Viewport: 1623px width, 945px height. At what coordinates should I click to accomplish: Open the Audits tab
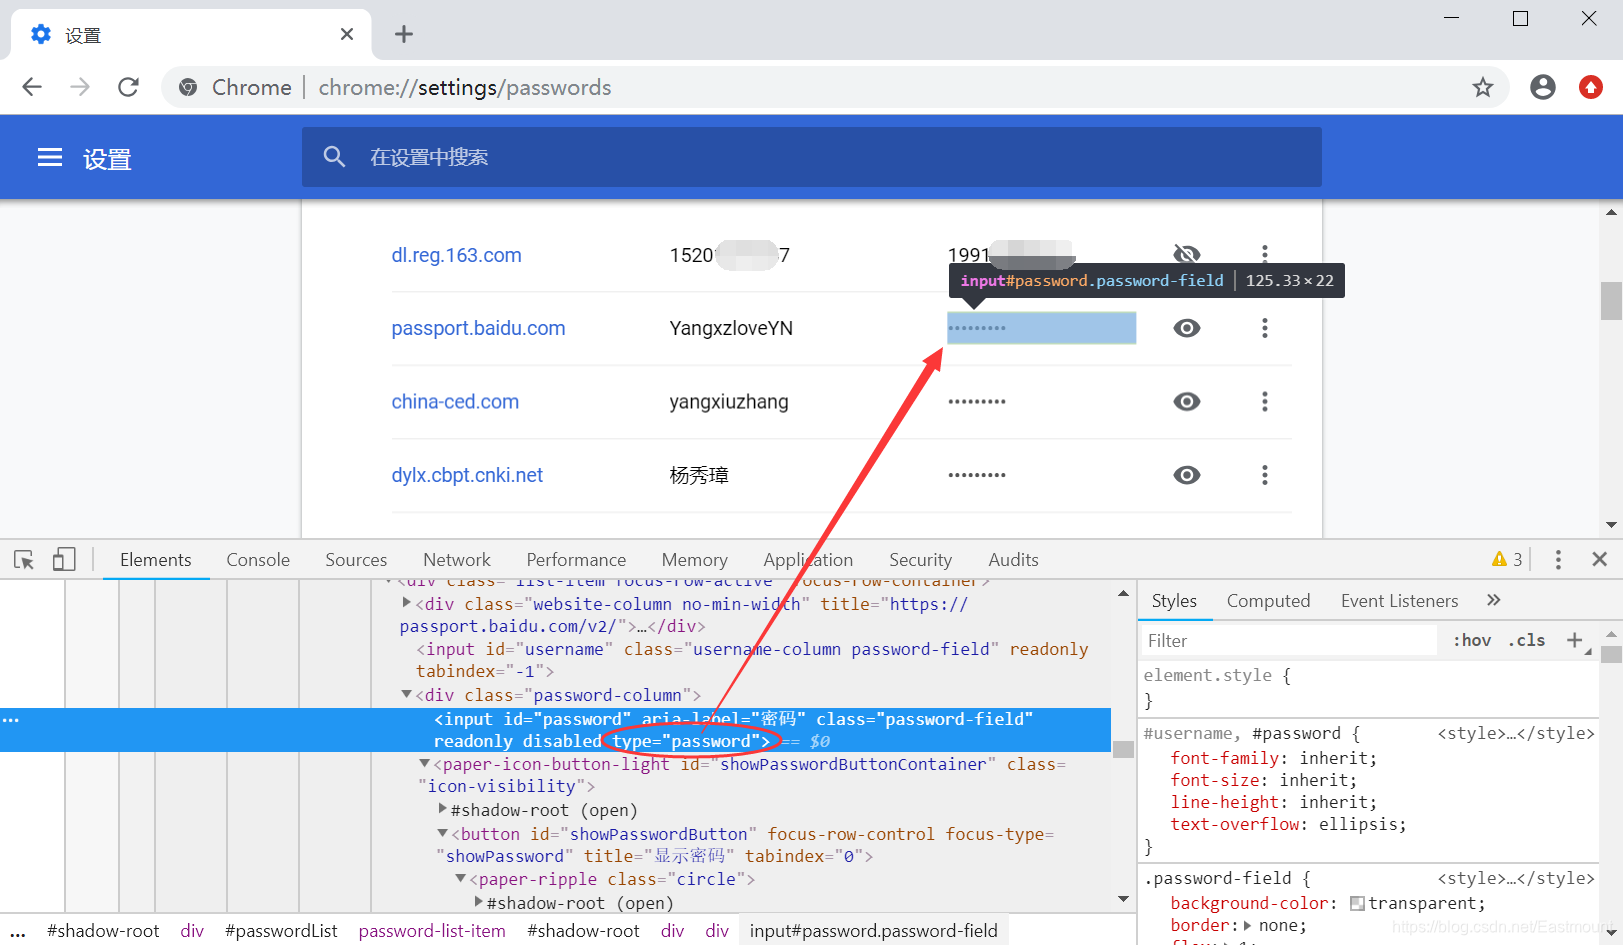pyautogui.click(x=1013, y=560)
